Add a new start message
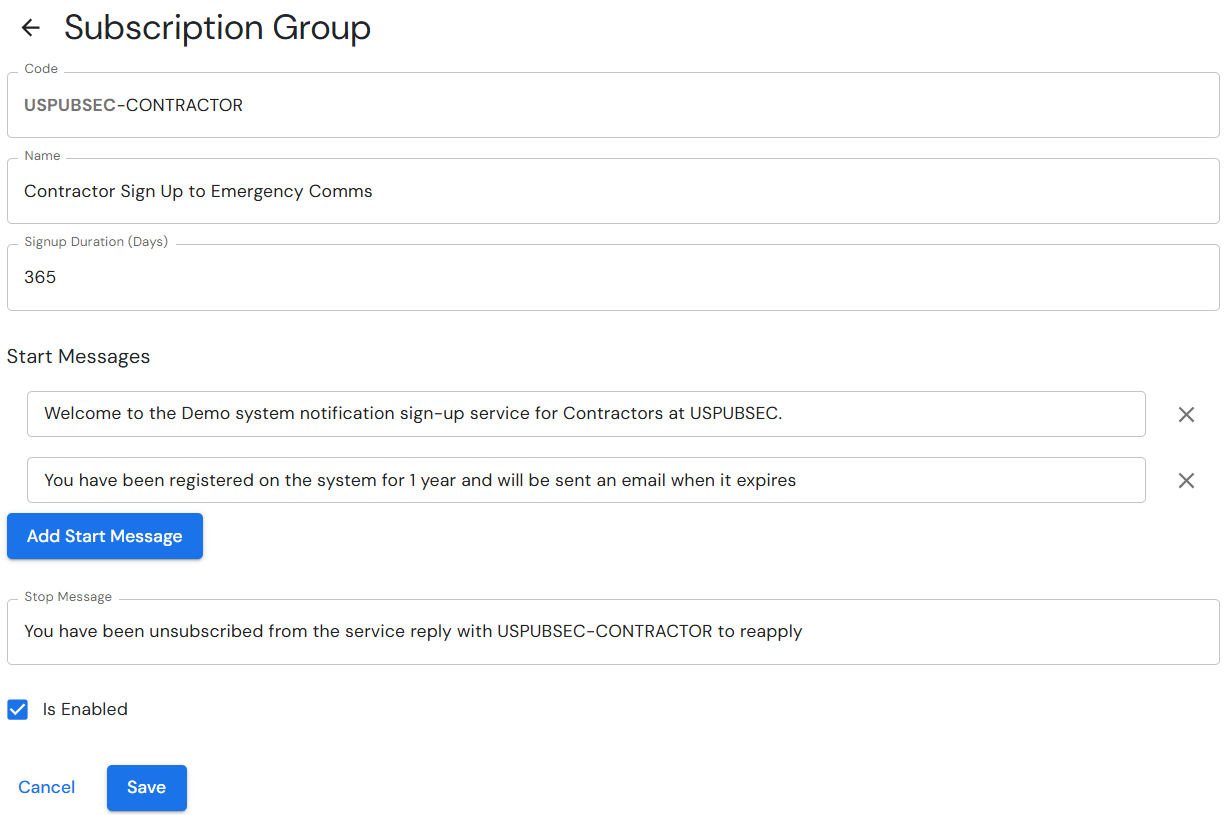The image size is (1229, 815). [x=105, y=536]
